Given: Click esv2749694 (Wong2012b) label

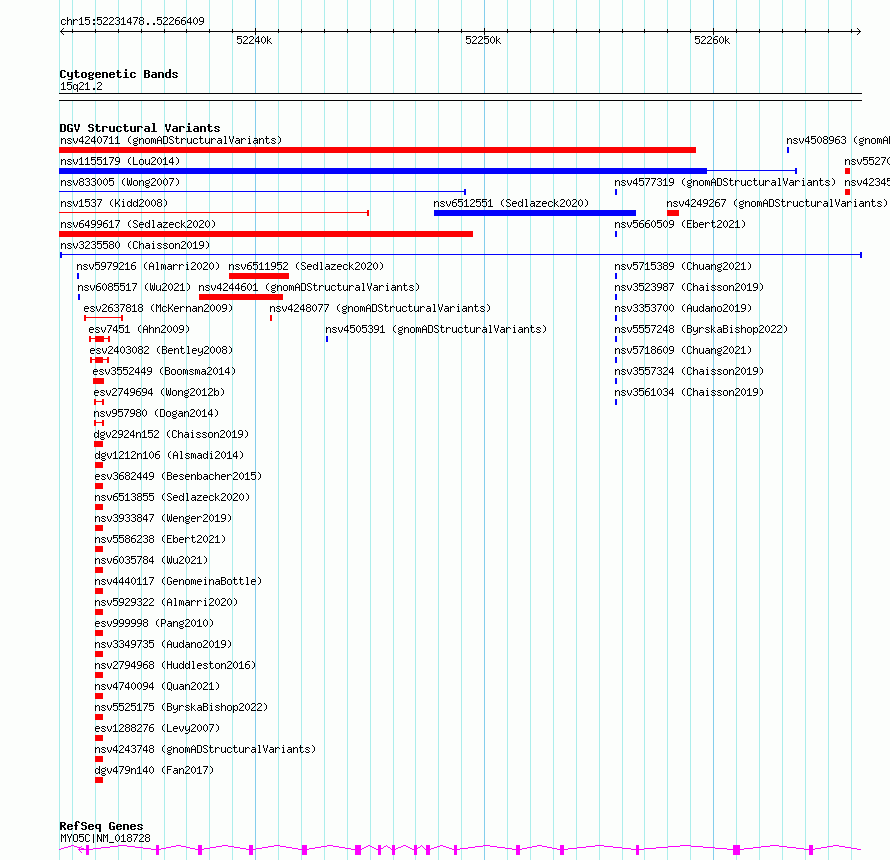Looking at the screenshot, I should coord(159,392).
